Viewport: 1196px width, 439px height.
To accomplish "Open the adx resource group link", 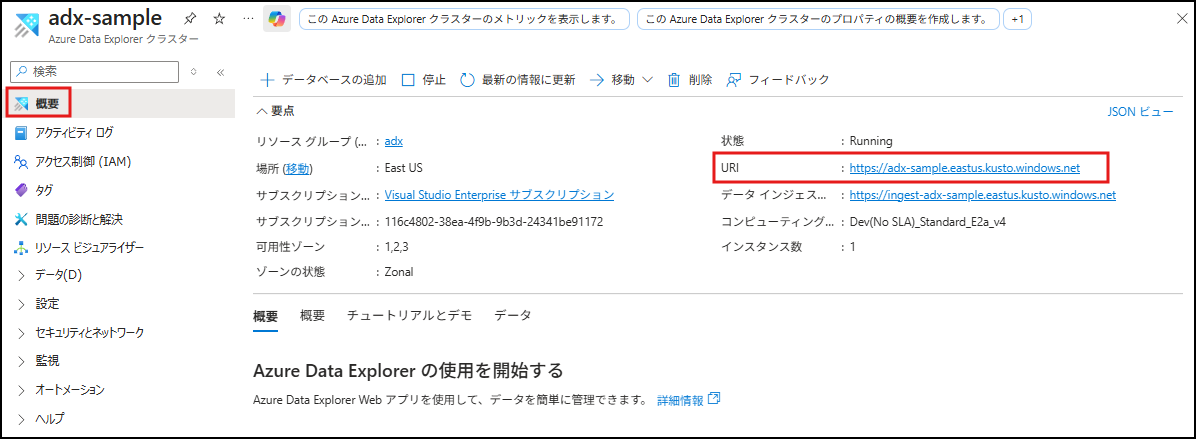I will [394, 141].
